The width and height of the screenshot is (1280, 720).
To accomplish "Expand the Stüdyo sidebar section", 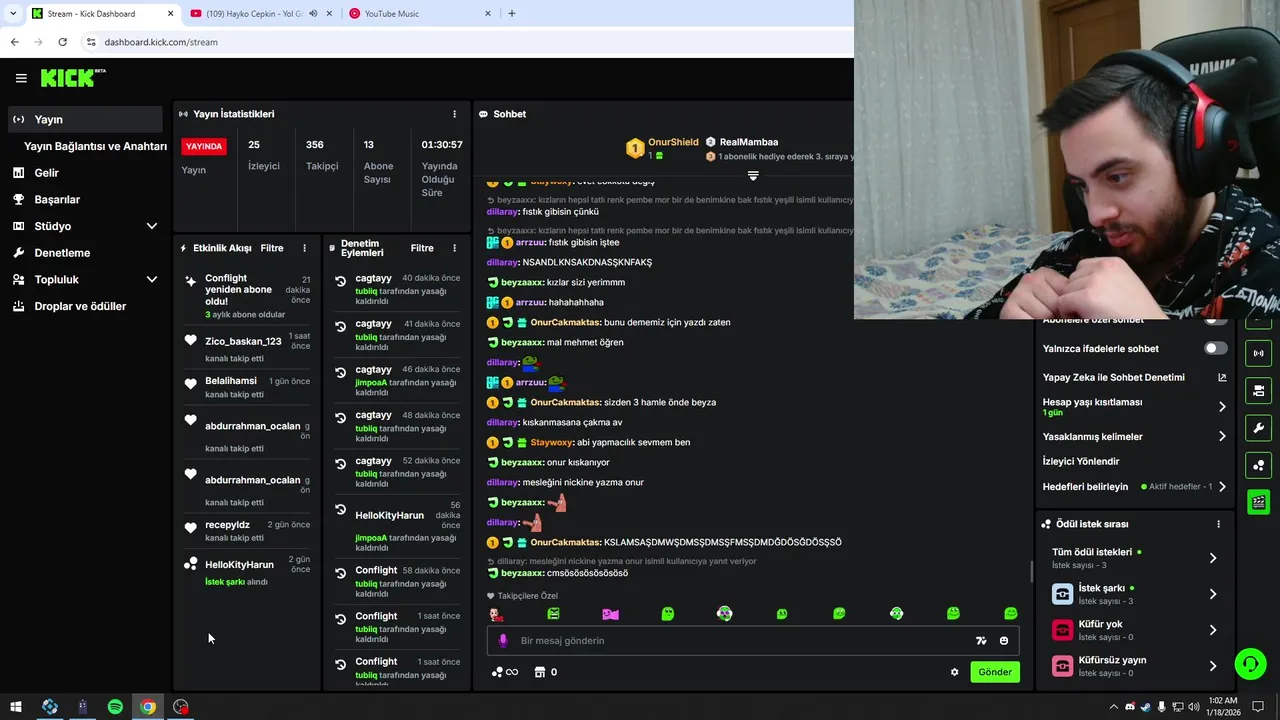I will 151,226.
